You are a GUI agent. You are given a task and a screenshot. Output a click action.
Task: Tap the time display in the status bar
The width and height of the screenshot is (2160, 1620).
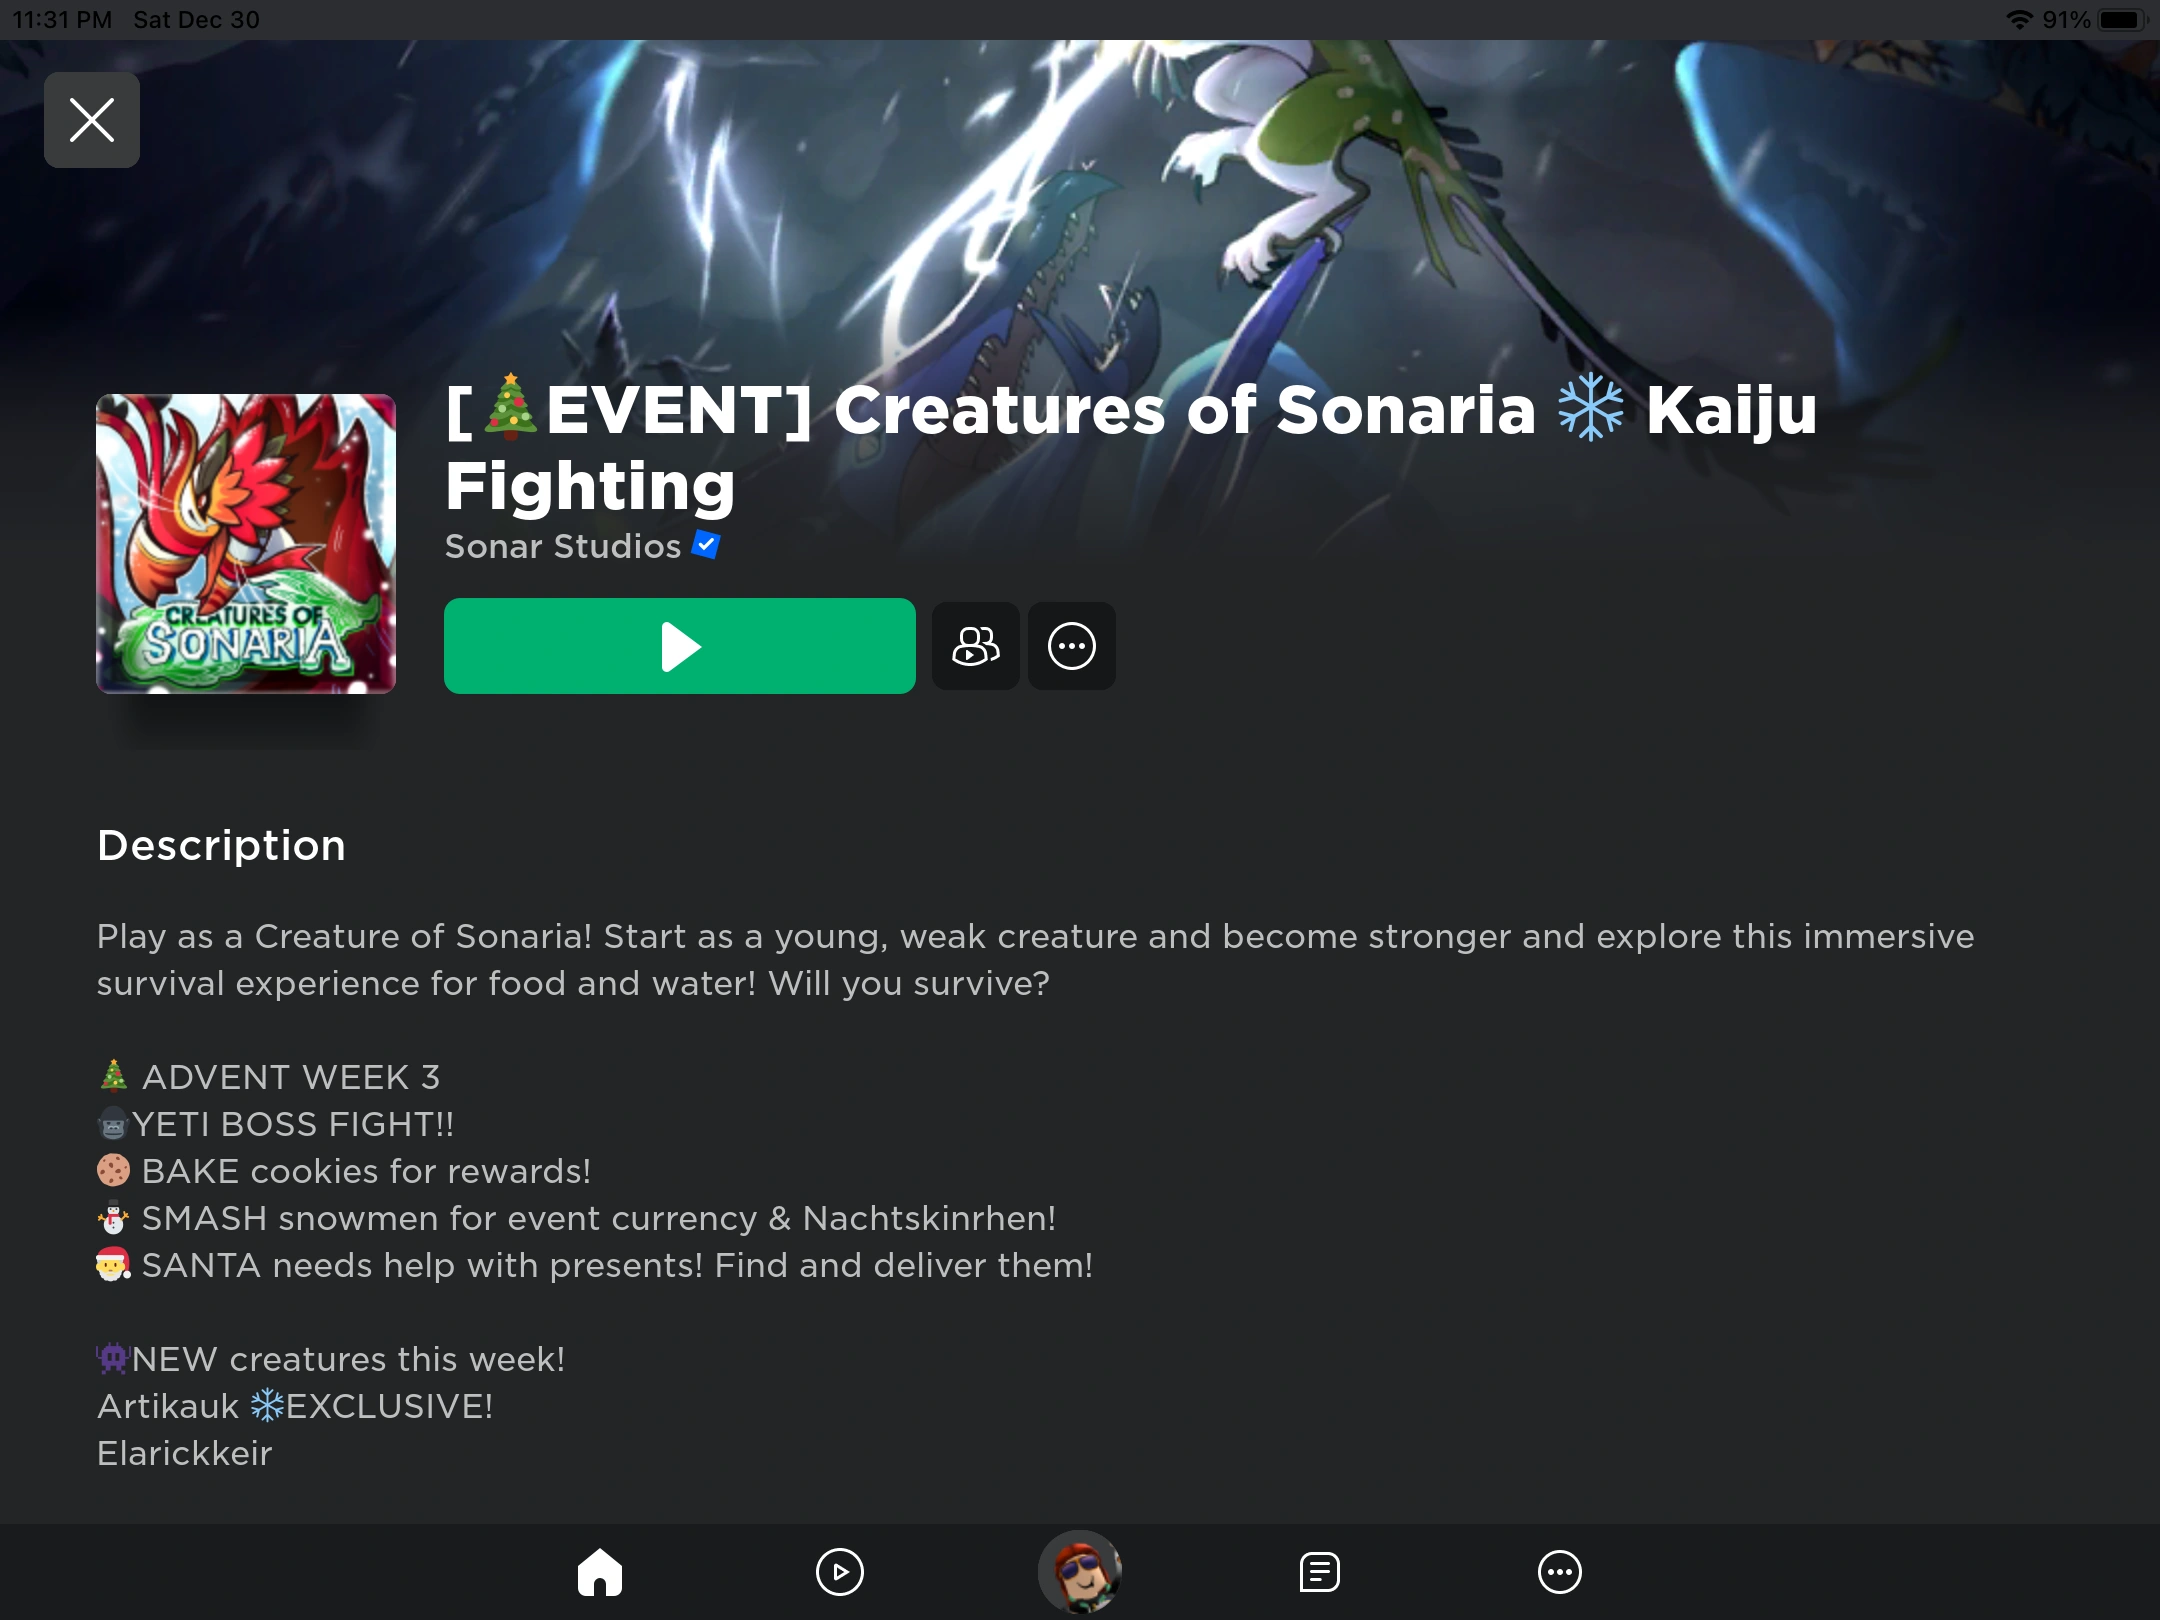click(62, 20)
